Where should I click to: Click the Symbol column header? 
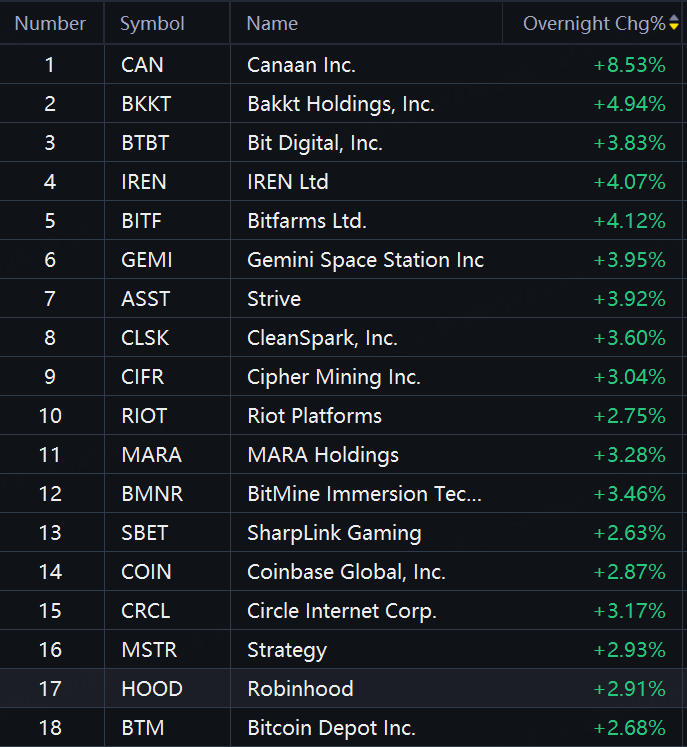tap(152, 23)
